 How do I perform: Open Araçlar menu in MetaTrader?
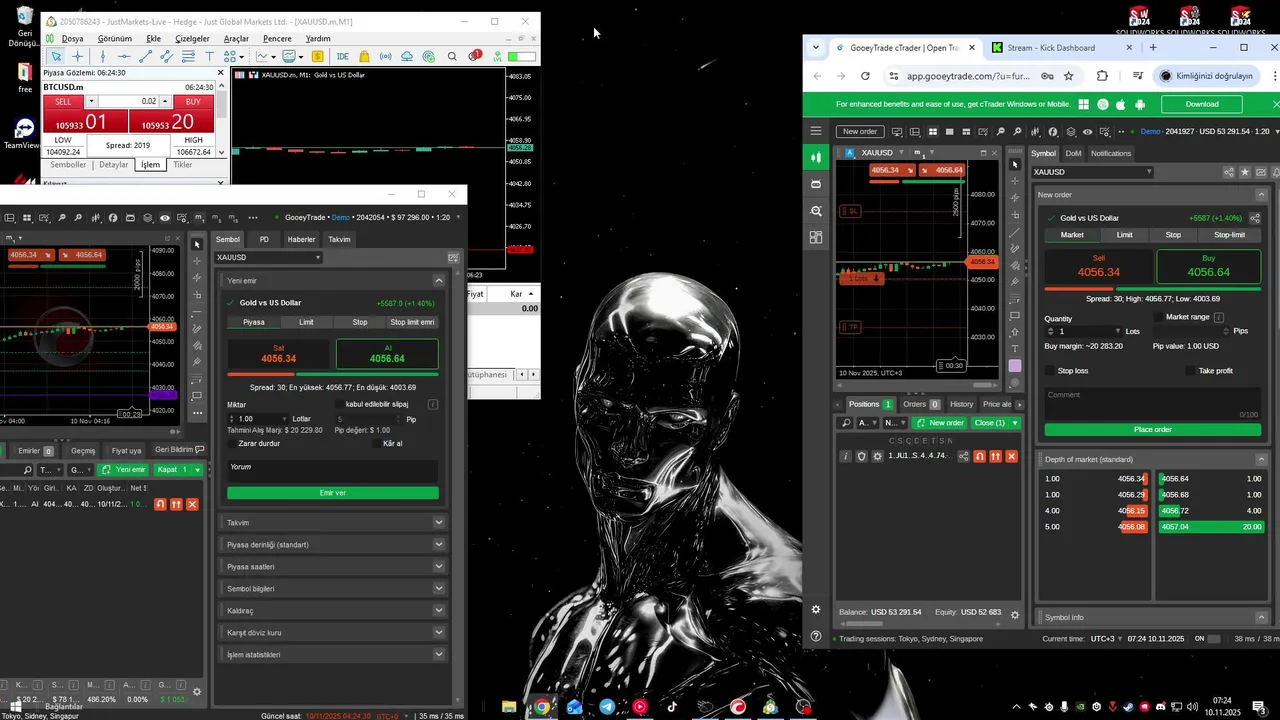[x=236, y=39]
